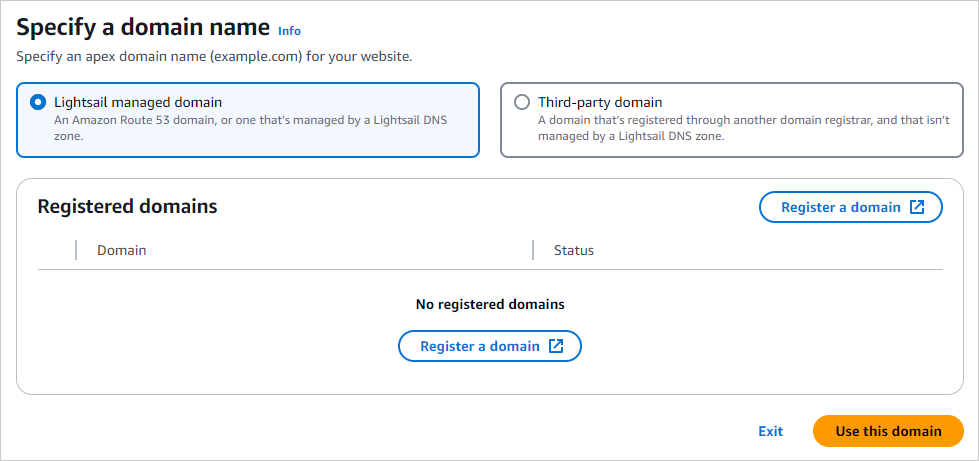Select the Lightsail managed domain radio button
The image size is (979, 461).
[x=38, y=102]
